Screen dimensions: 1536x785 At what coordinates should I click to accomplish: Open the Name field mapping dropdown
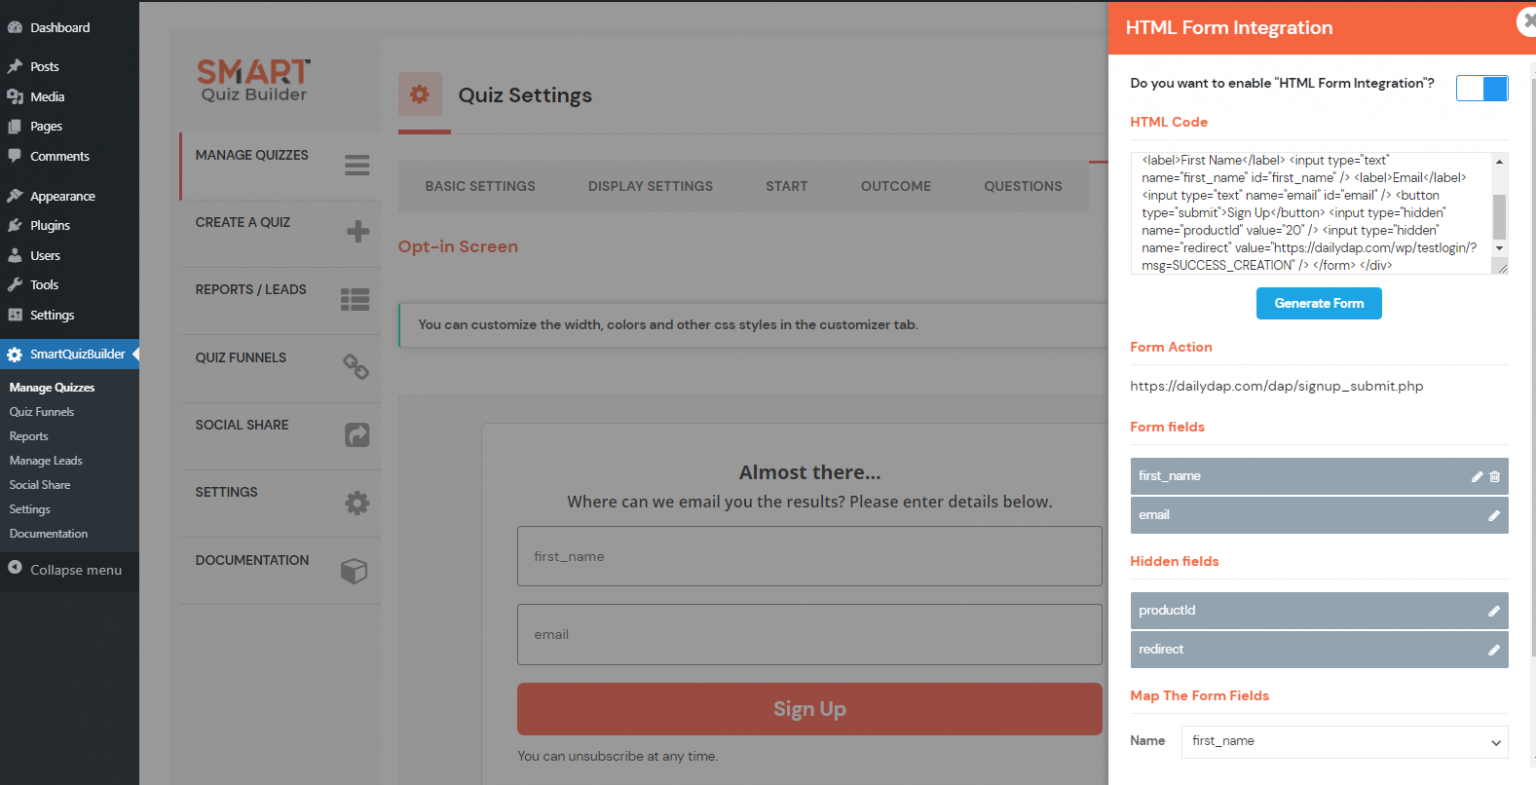coord(1344,742)
